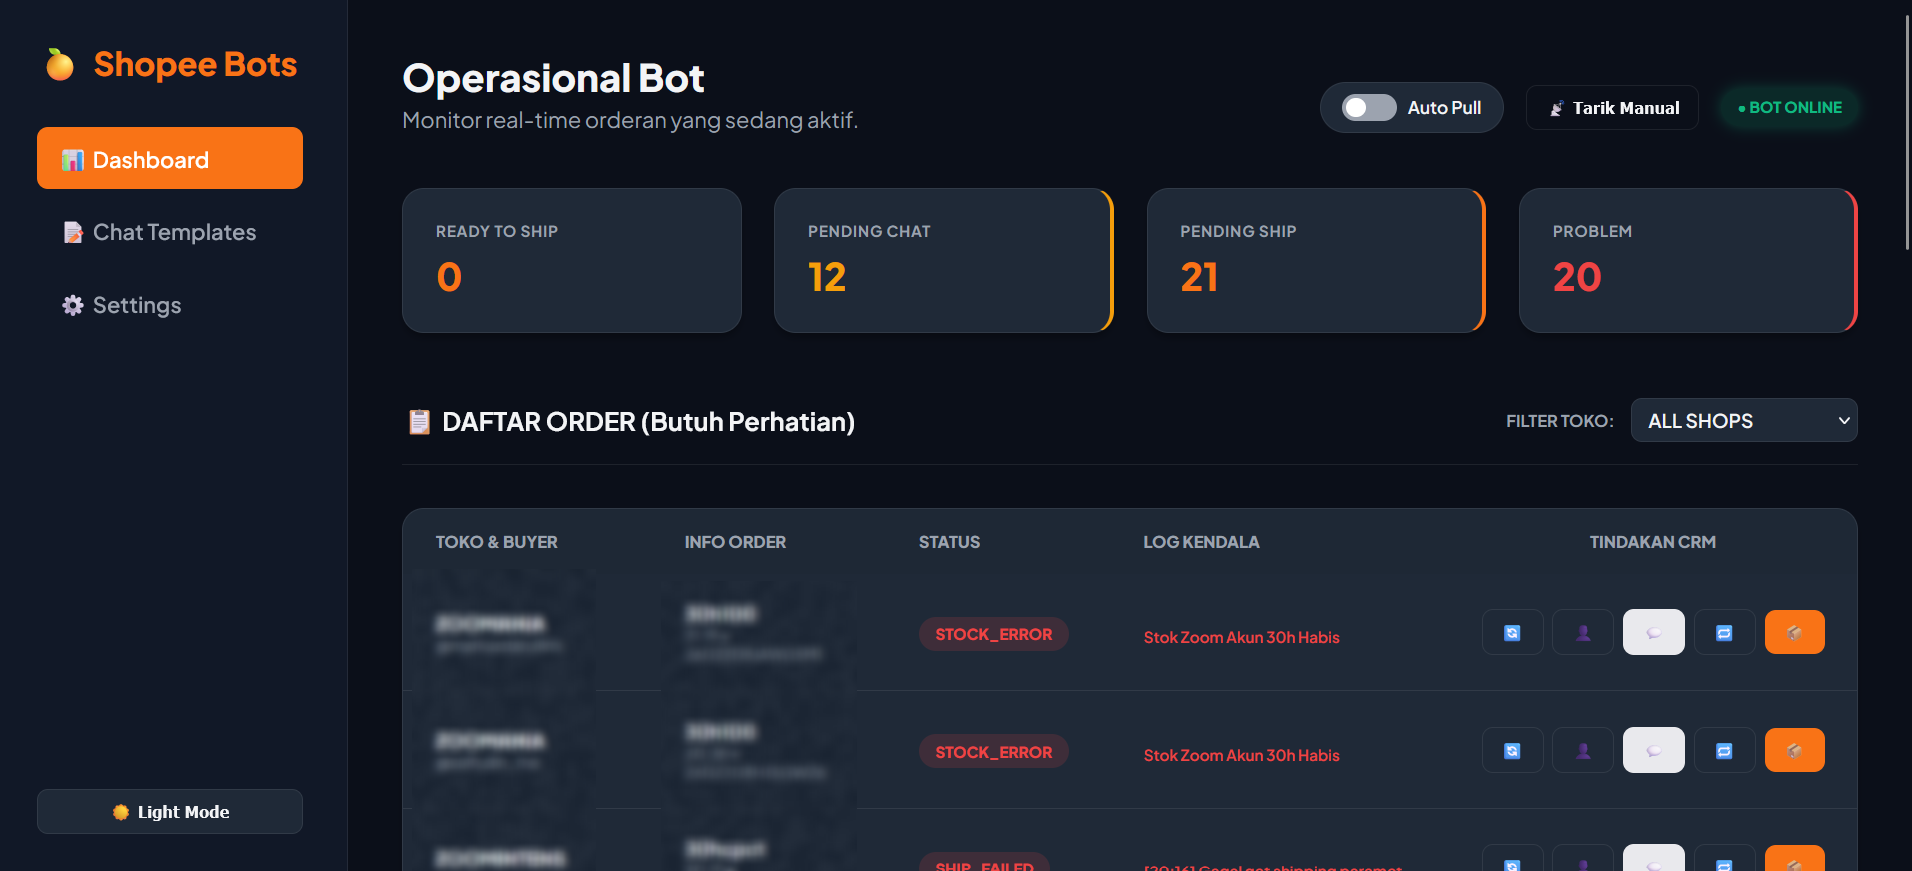Click second row's 'Stok Zoom Akun 30h Habis' log

1241,755
